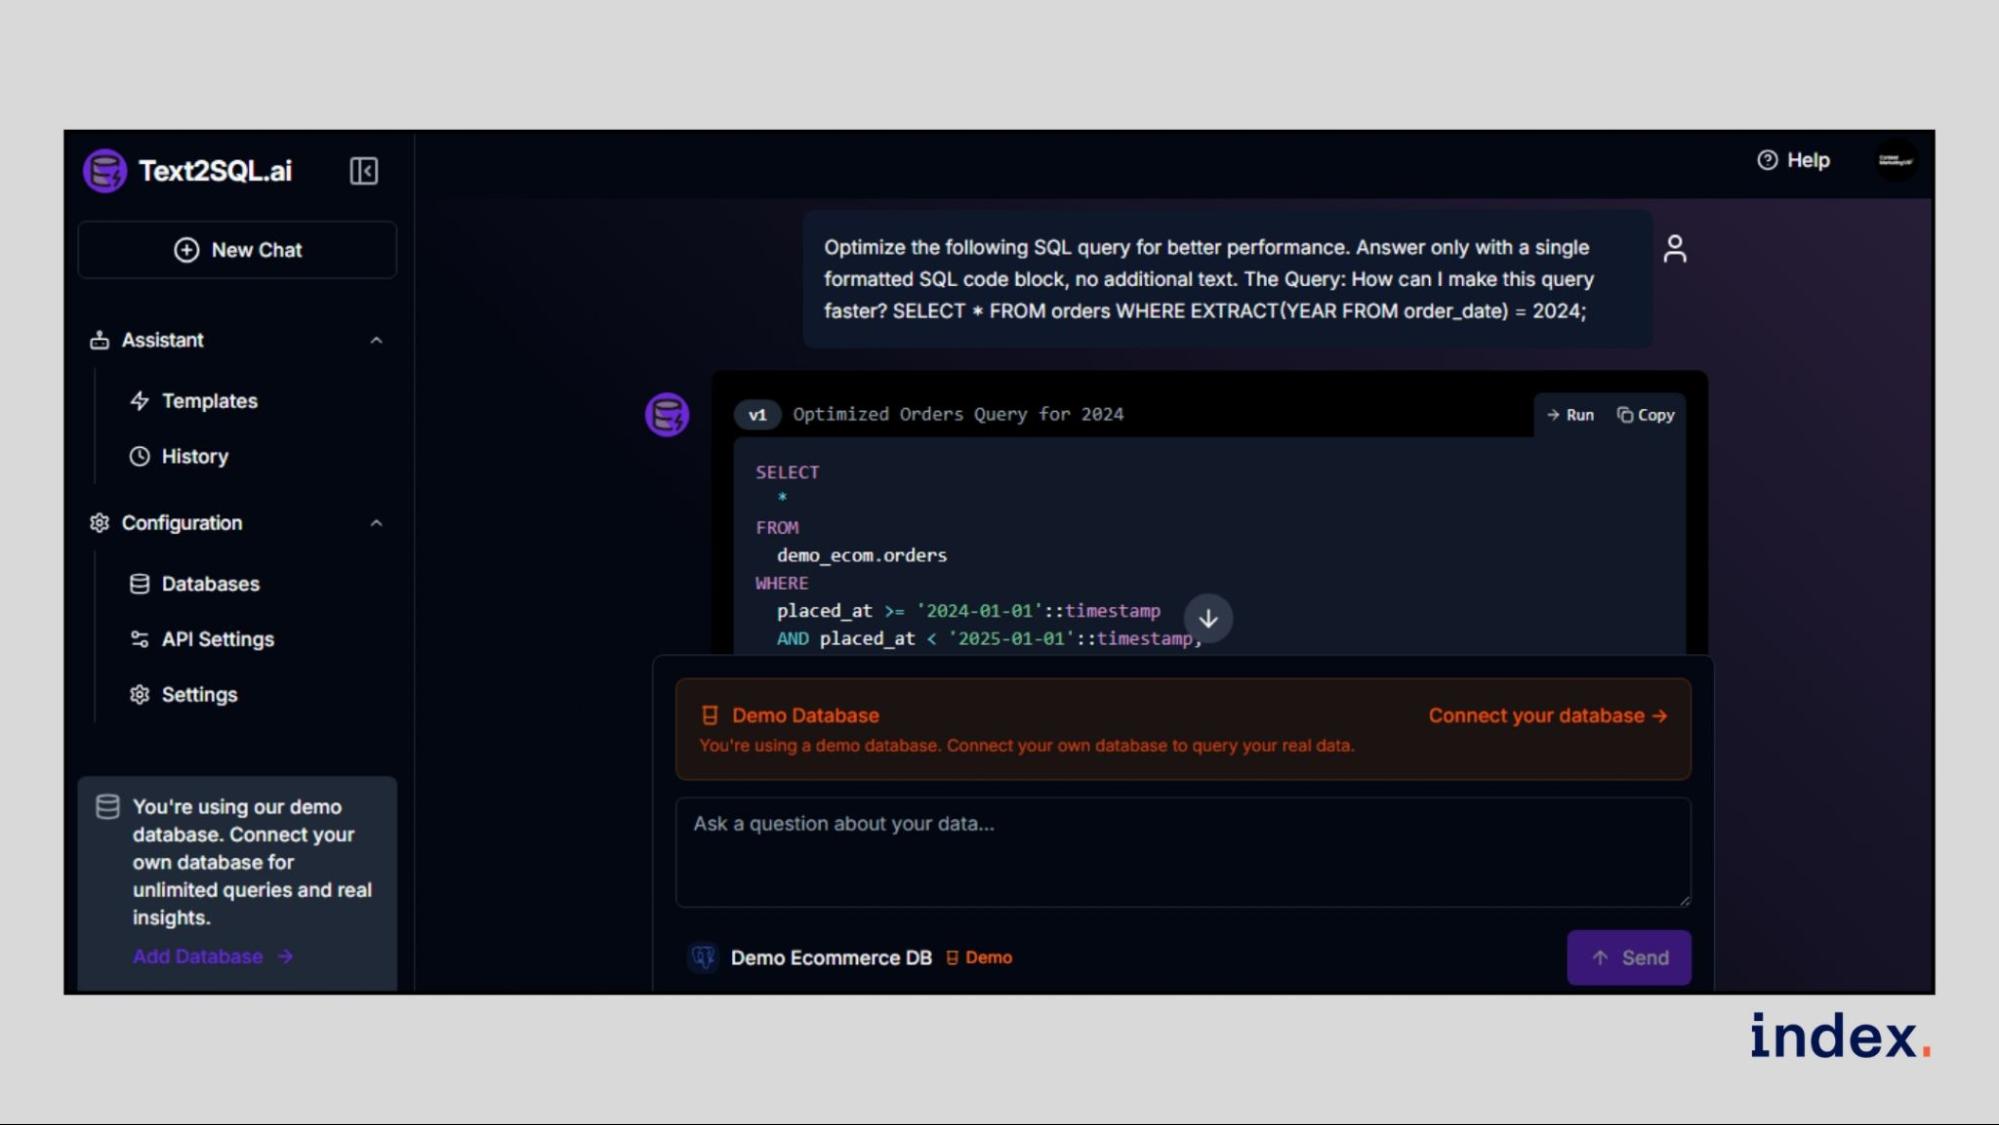Open API Settings page
The height and width of the screenshot is (1125, 1999).
point(217,639)
